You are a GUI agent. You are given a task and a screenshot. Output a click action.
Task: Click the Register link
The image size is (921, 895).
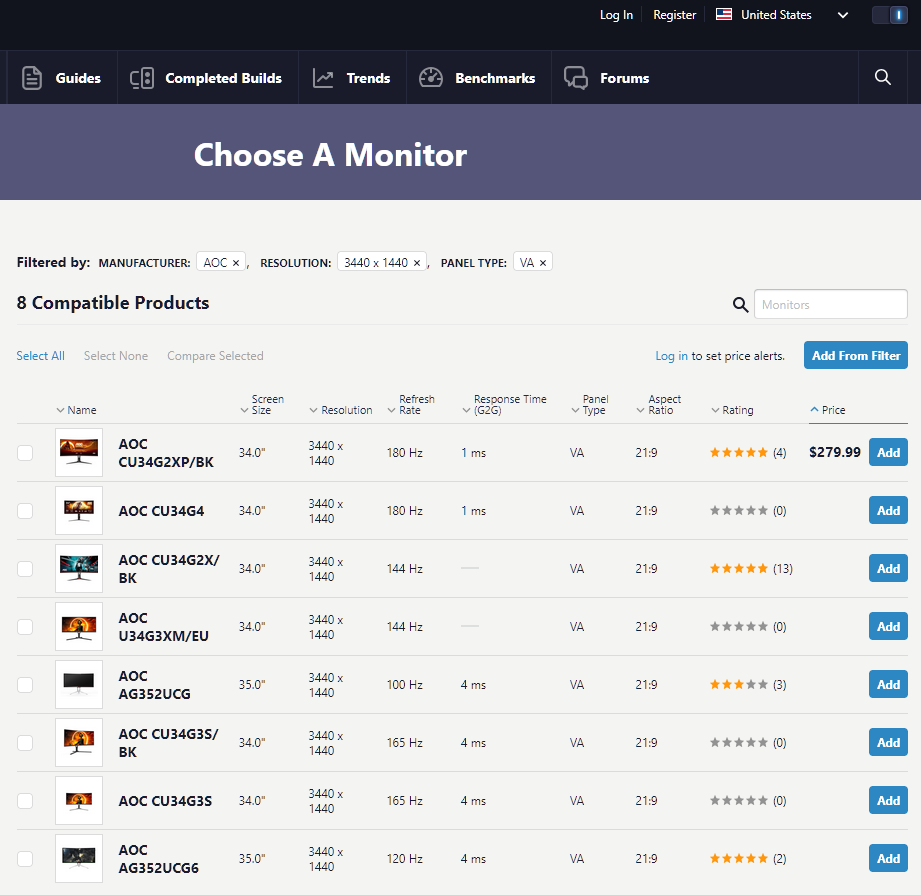[x=674, y=15]
